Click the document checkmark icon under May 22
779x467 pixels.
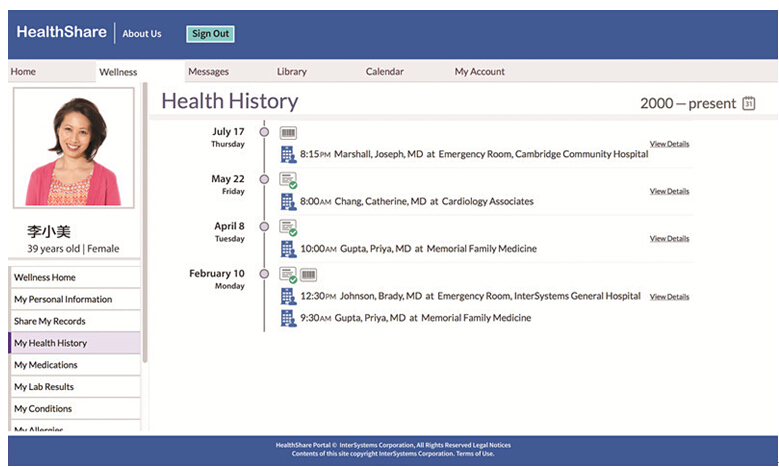click(x=288, y=180)
